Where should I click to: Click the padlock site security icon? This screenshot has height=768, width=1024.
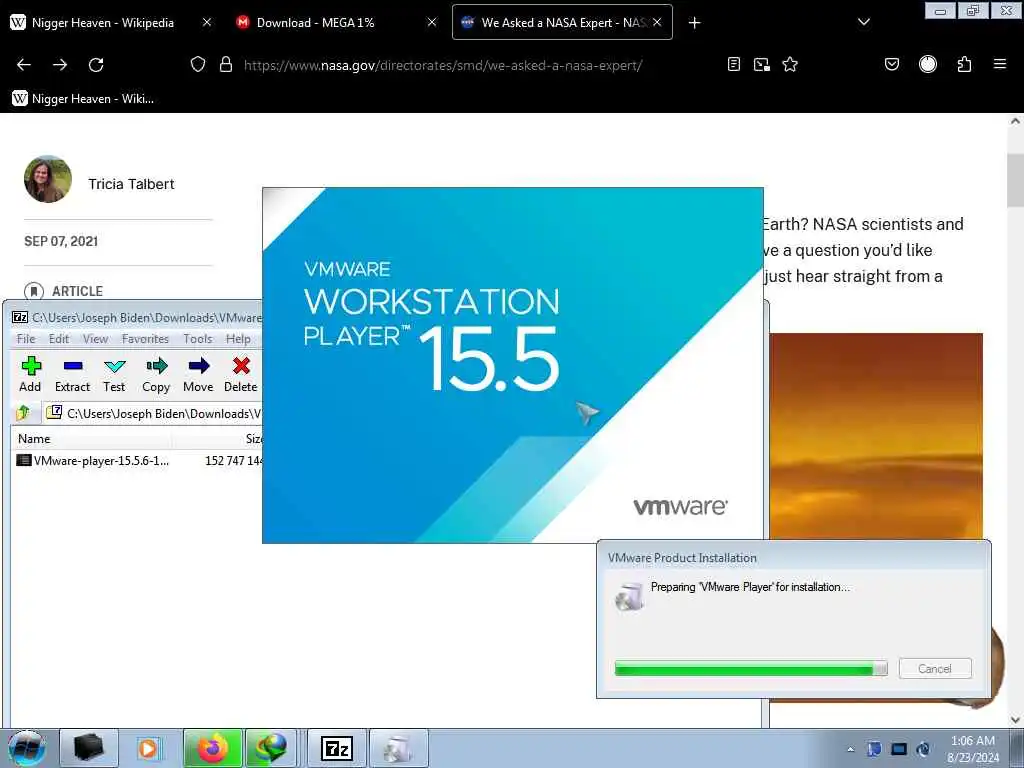tap(226, 65)
